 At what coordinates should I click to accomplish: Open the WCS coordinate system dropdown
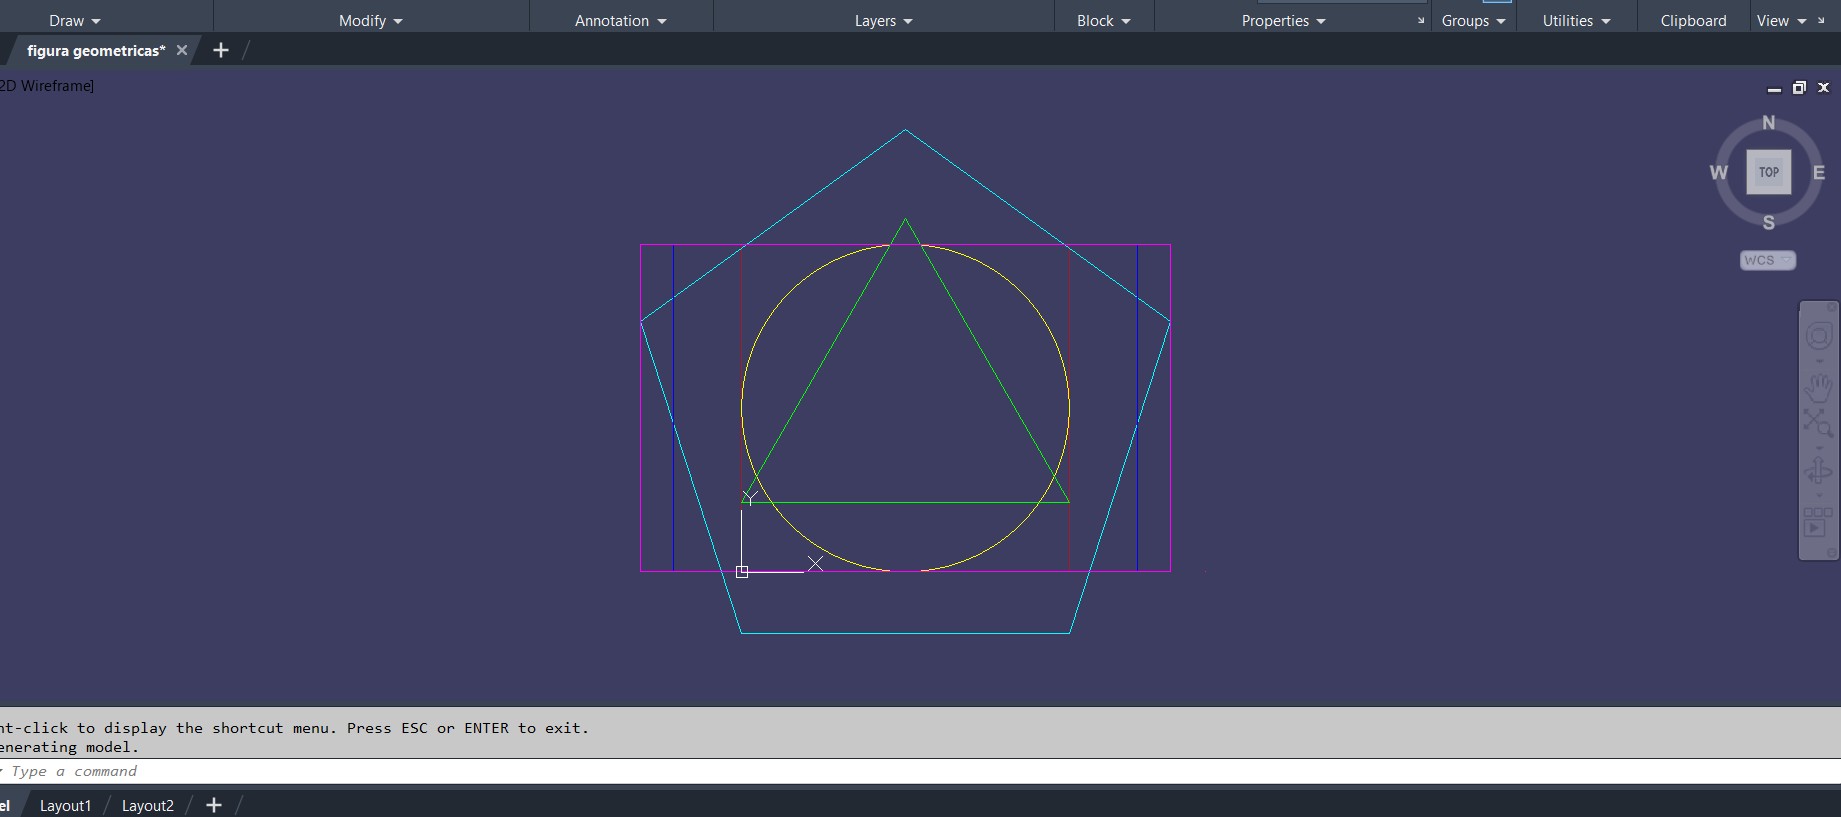(x=1767, y=260)
